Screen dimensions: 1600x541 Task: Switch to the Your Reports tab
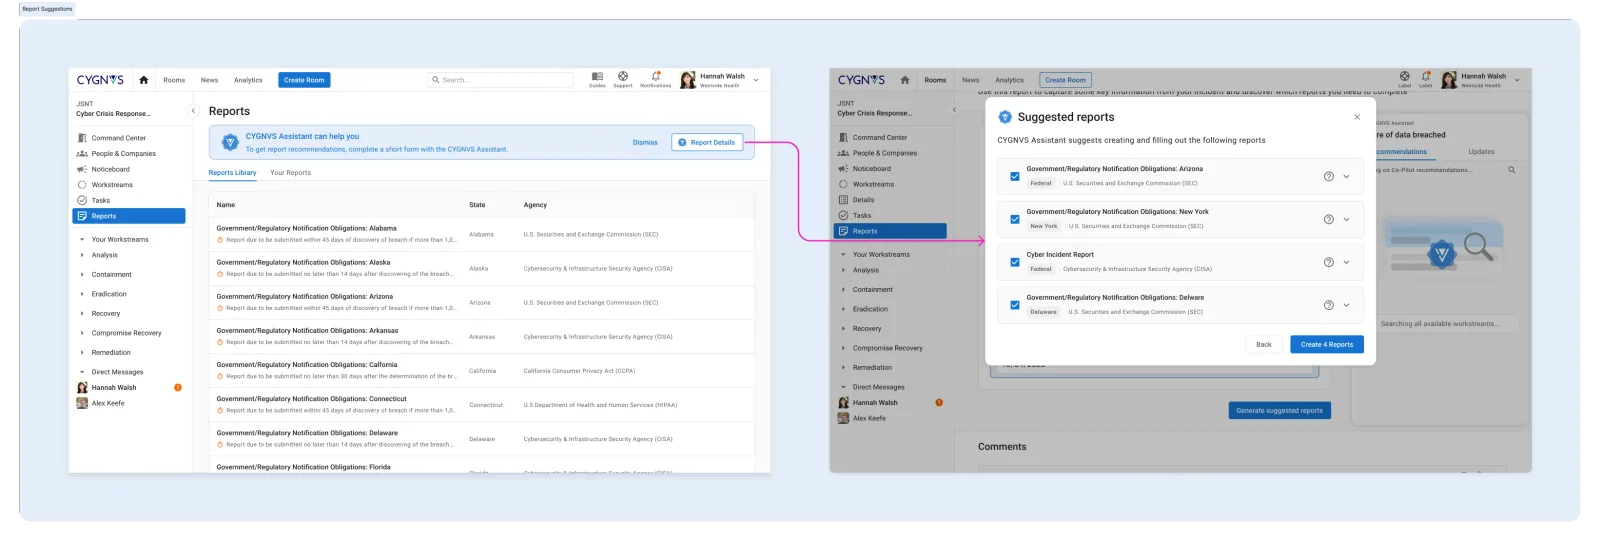pyautogui.click(x=290, y=173)
